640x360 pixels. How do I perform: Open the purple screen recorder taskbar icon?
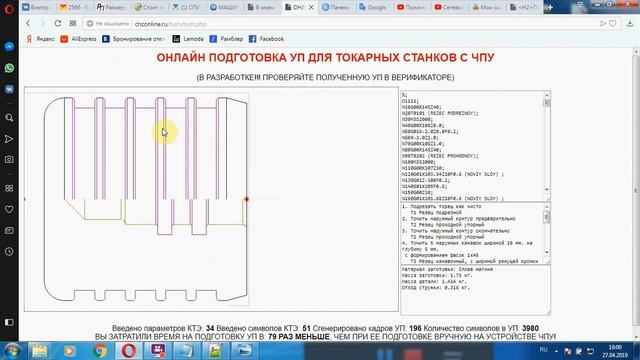(158, 351)
